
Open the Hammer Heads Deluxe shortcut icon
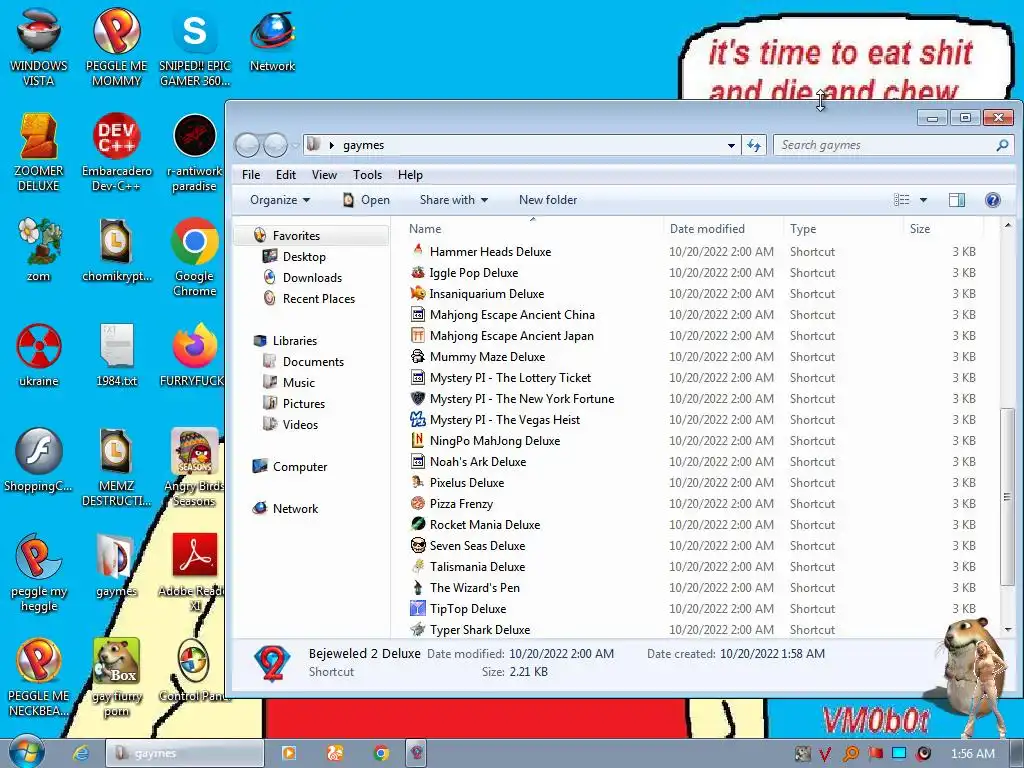[418, 251]
